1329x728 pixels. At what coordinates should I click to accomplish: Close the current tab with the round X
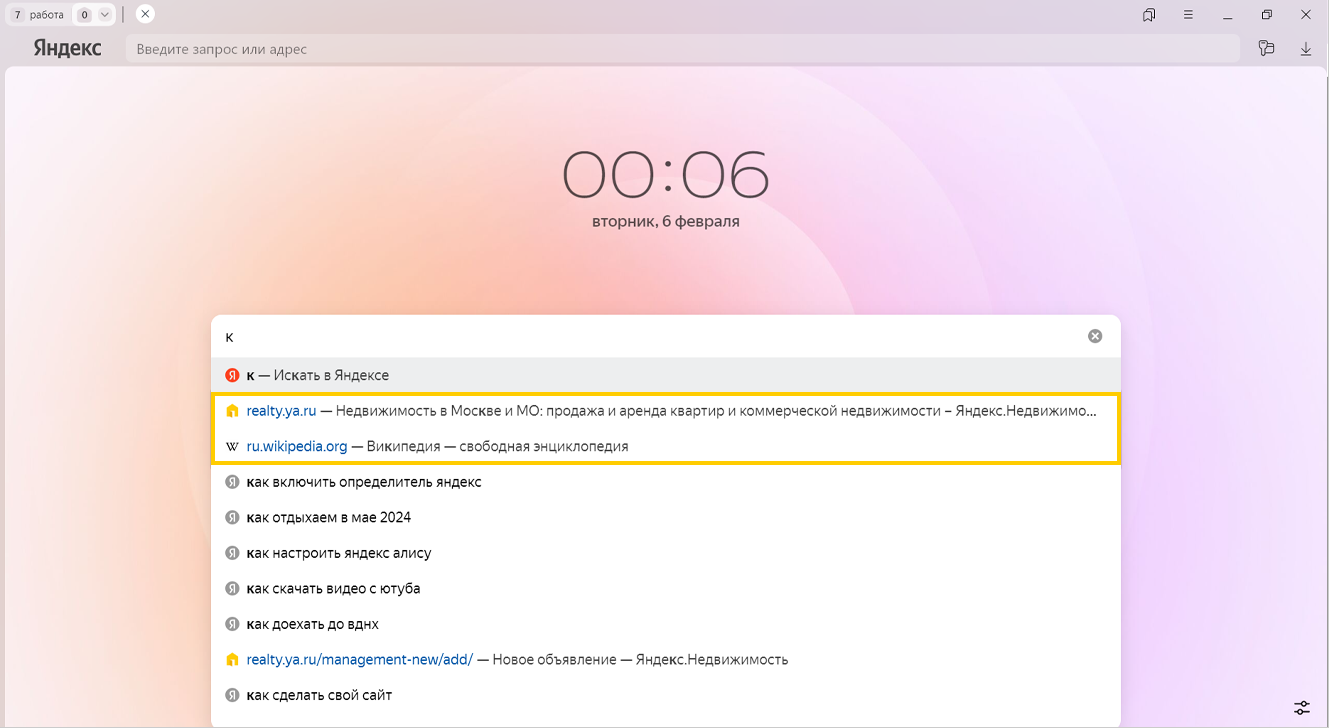[x=145, y=14]
